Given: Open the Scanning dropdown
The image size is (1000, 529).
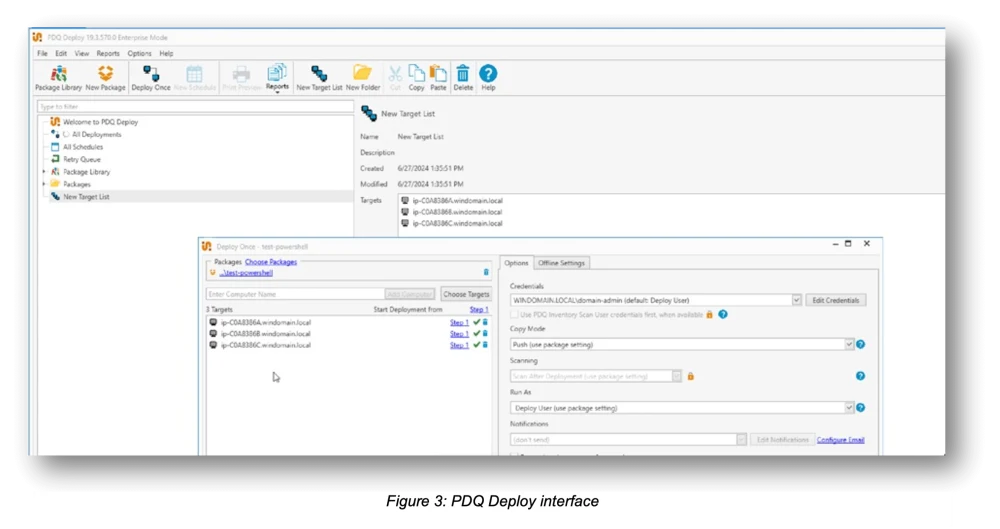Looking at the screenshot, I should coord(676,376).
